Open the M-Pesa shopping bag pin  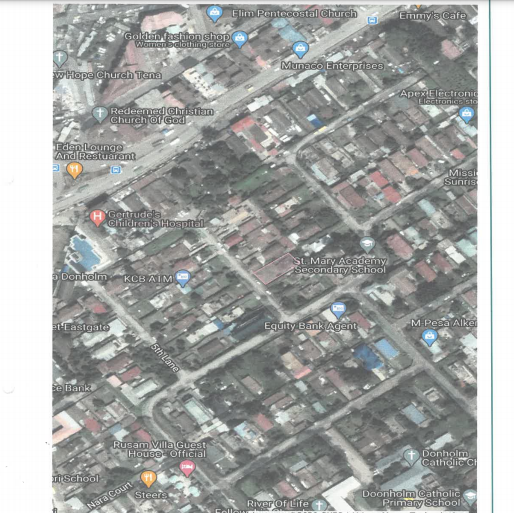tap(429, 337)
